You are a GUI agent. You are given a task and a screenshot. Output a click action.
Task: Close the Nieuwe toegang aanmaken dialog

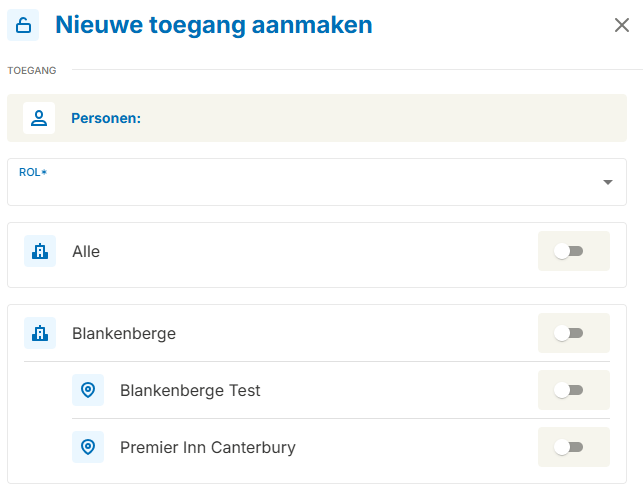[x=622, y=25]
